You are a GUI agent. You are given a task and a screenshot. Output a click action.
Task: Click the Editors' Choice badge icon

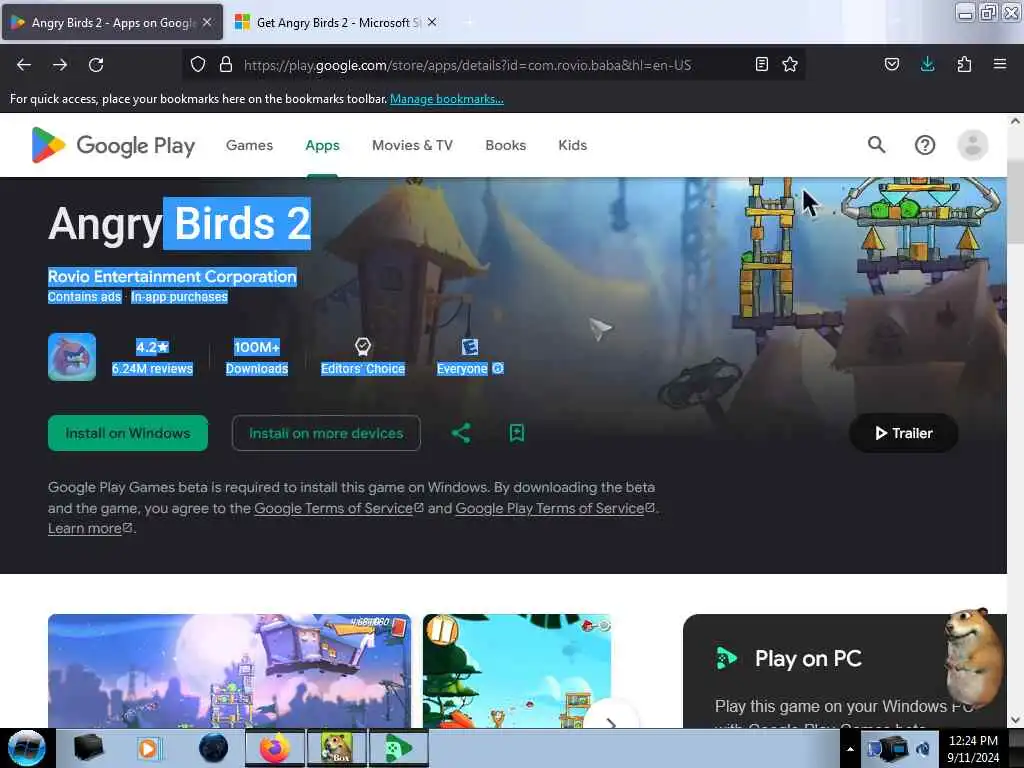pyautogui.click(x=362, y=346)
